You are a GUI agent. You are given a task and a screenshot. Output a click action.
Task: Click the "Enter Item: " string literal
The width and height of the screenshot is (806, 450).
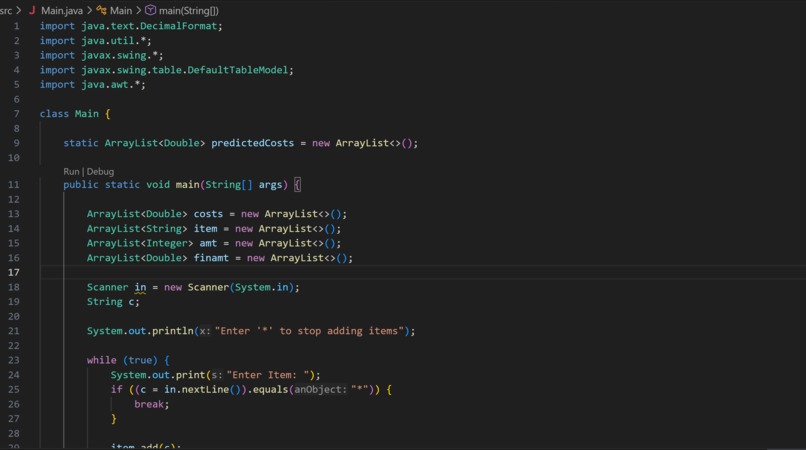tap(268, 375)
